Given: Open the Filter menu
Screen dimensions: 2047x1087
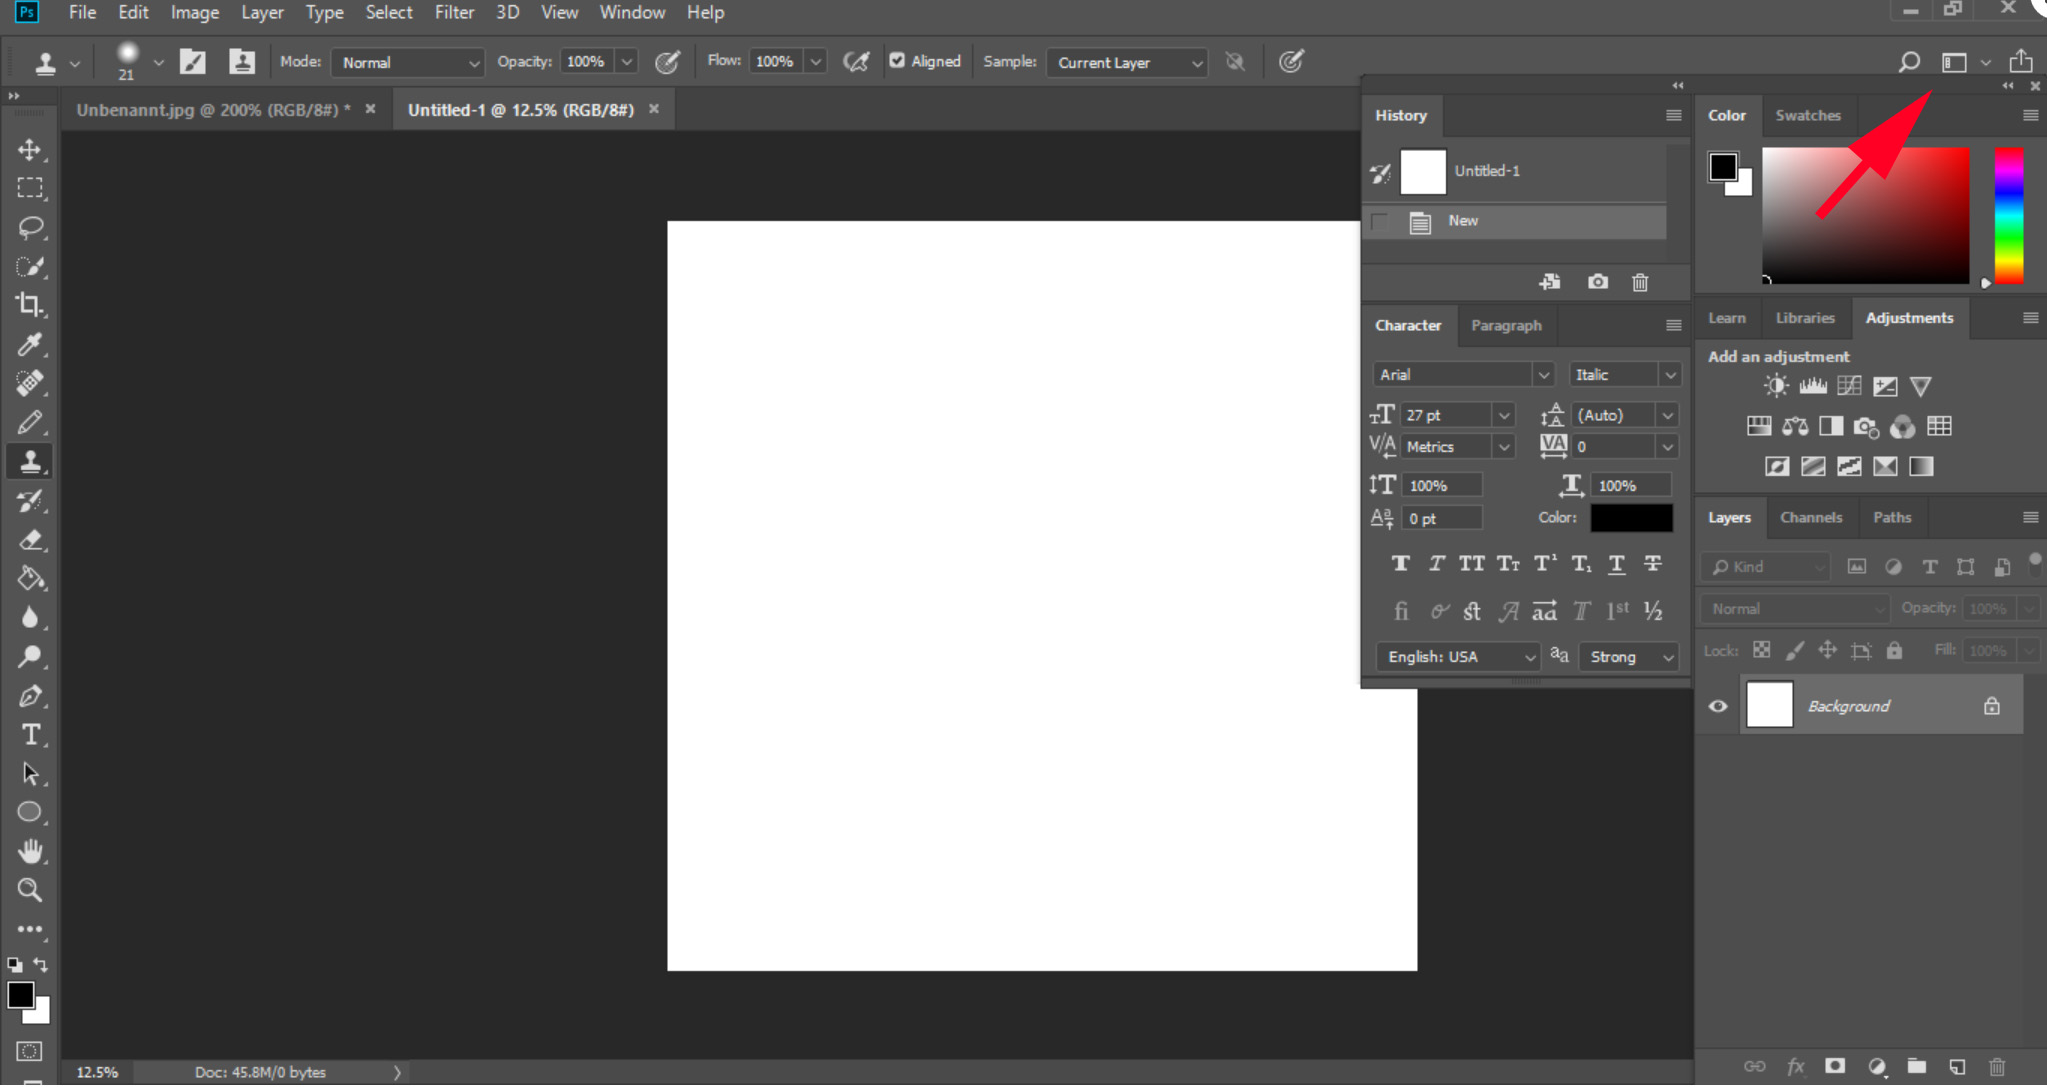Looking at the screenshot, I should tap(454, 12).
